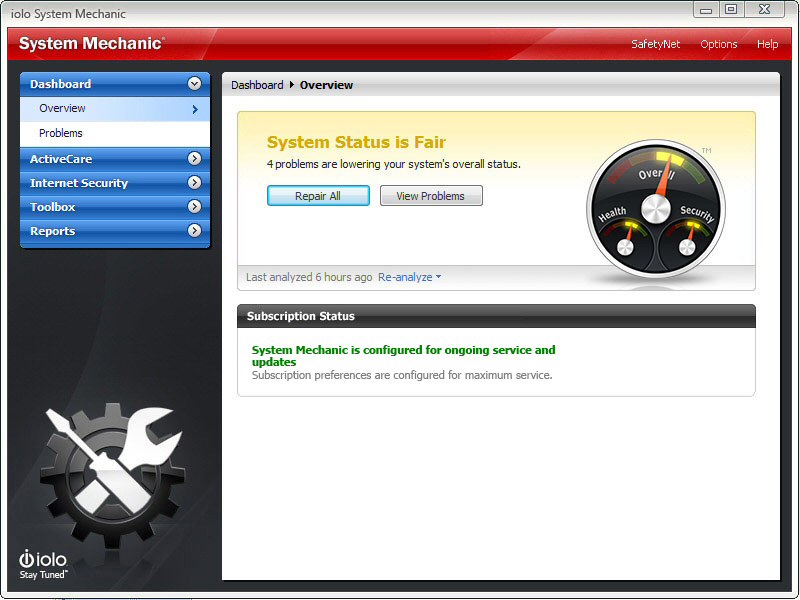
Task: Click the Repair All button
Action: coord(318,196)
